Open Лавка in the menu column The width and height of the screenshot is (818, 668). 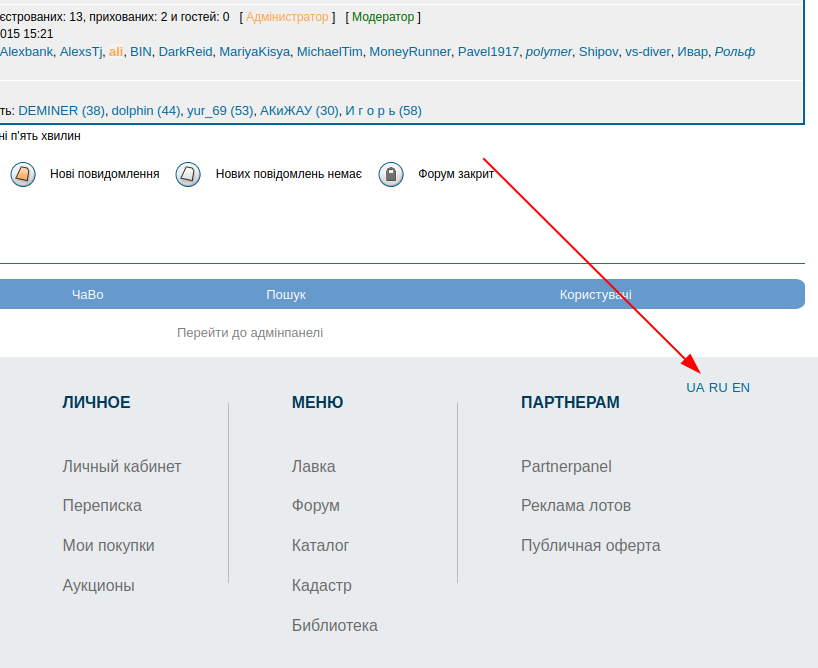[x=313, y=467]
